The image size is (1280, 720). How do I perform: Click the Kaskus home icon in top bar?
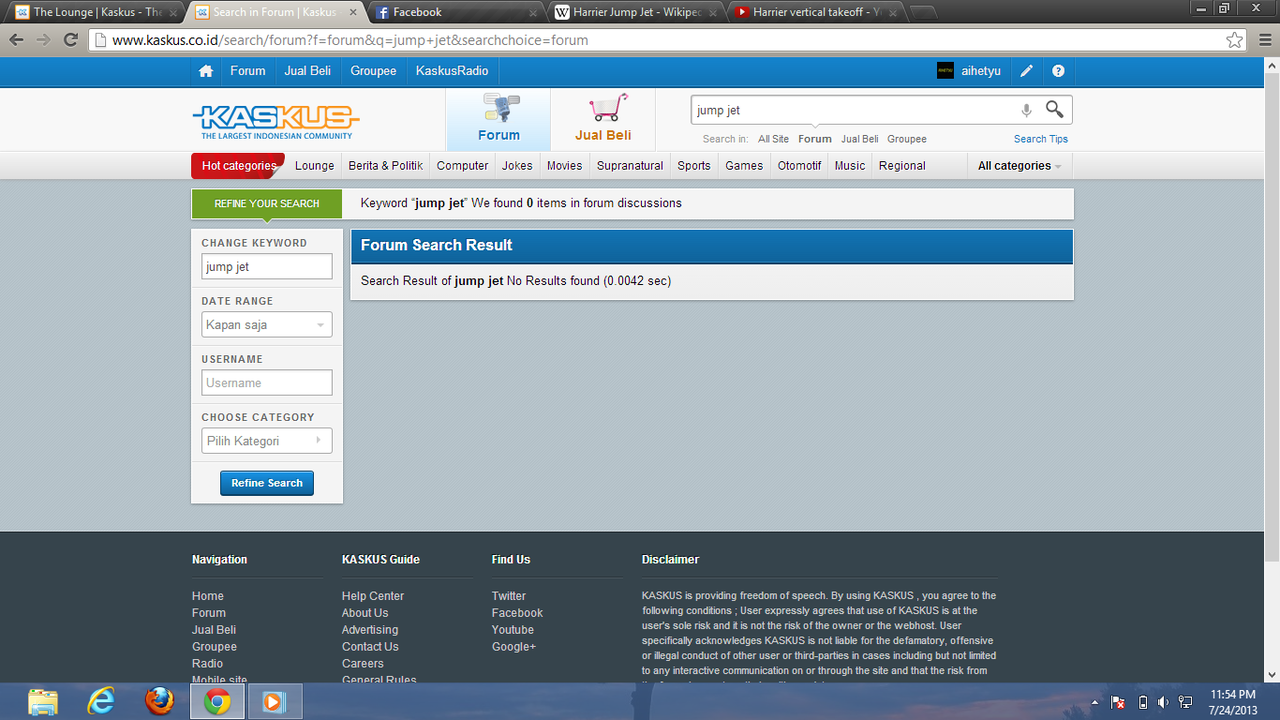206,71
